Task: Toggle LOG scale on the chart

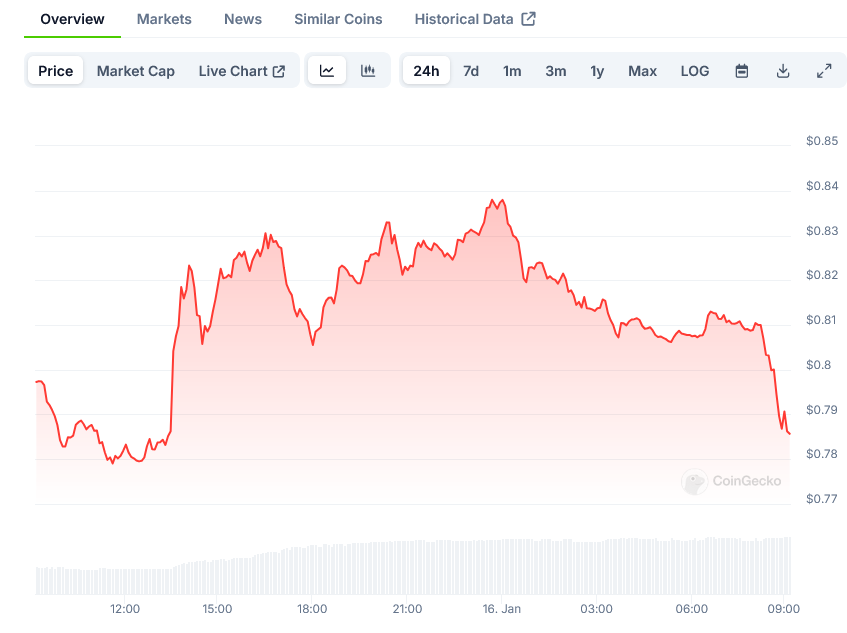Action: click(x=695, y=71)
